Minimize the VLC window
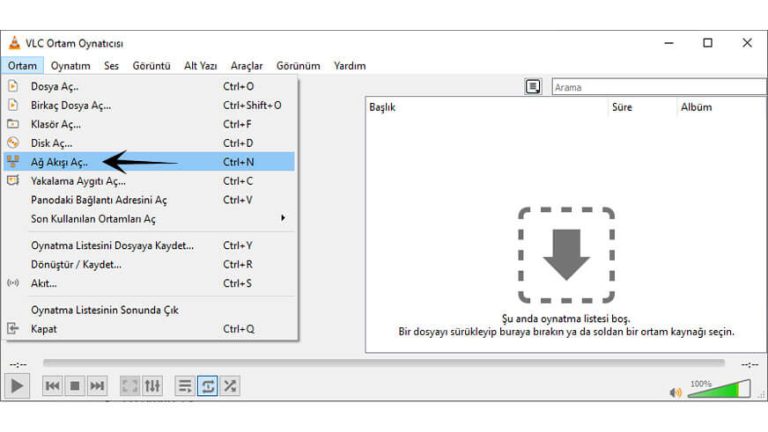The width and height of the screenshot is (768, 432). tap(669, 43)
